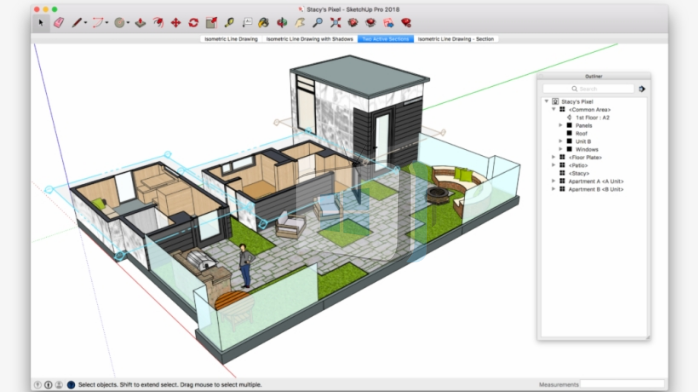
Task: Activate the Rotate tool
Action: click(x=193, y=23)
